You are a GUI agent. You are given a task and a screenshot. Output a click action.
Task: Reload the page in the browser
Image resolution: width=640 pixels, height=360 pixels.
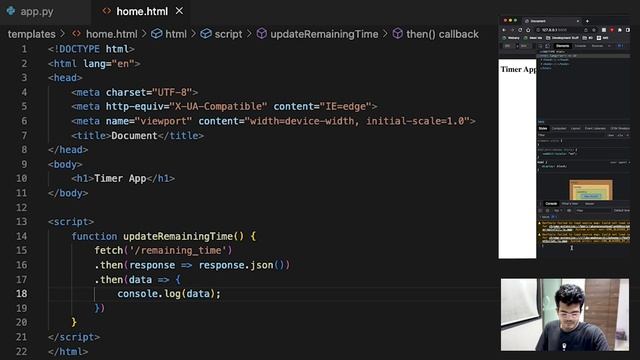click(x=520, y=30)
